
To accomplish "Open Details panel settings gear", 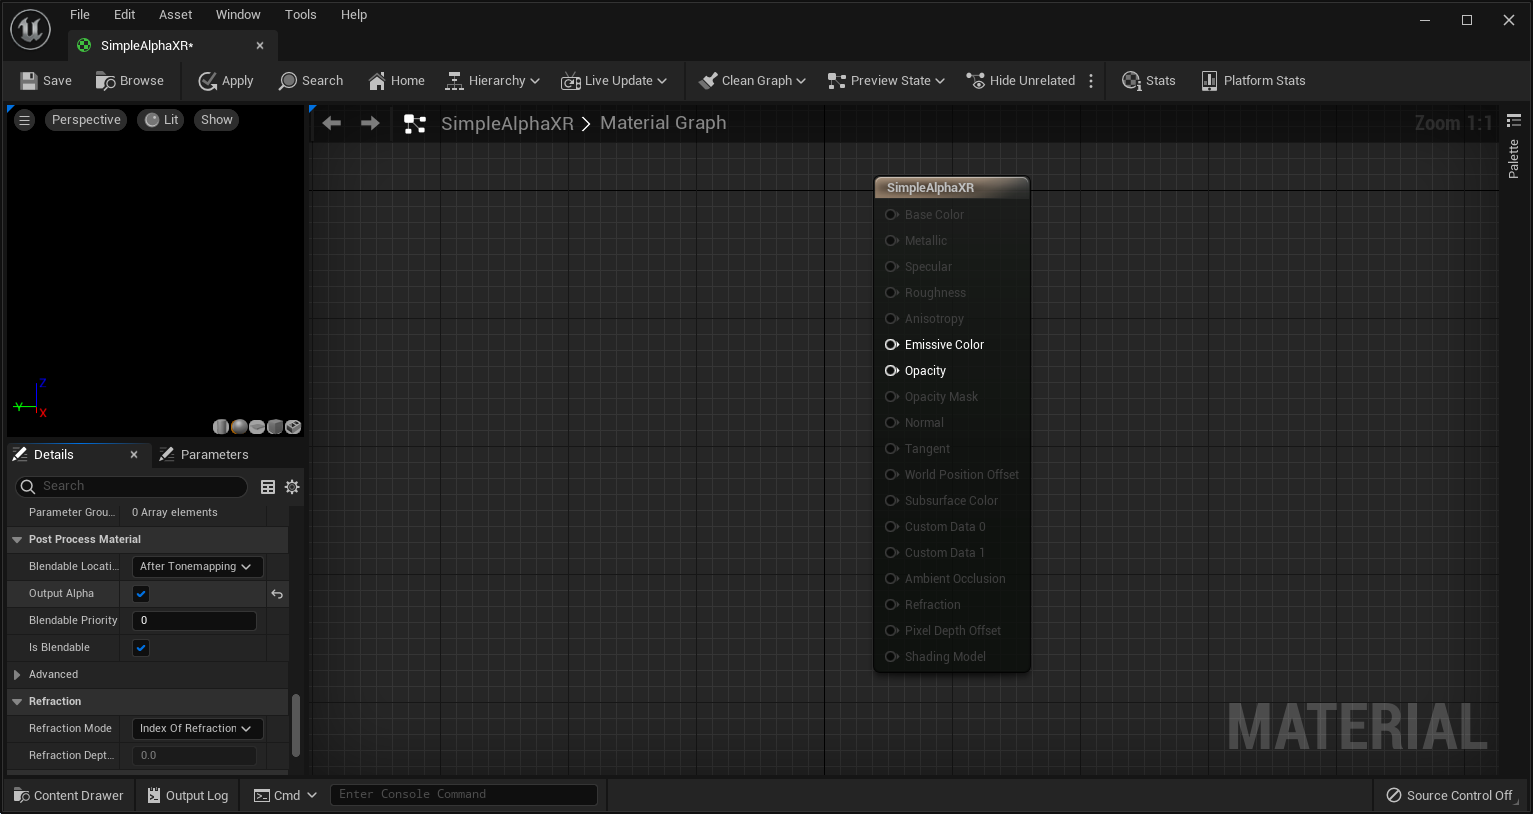I will [x=292, y=487].
